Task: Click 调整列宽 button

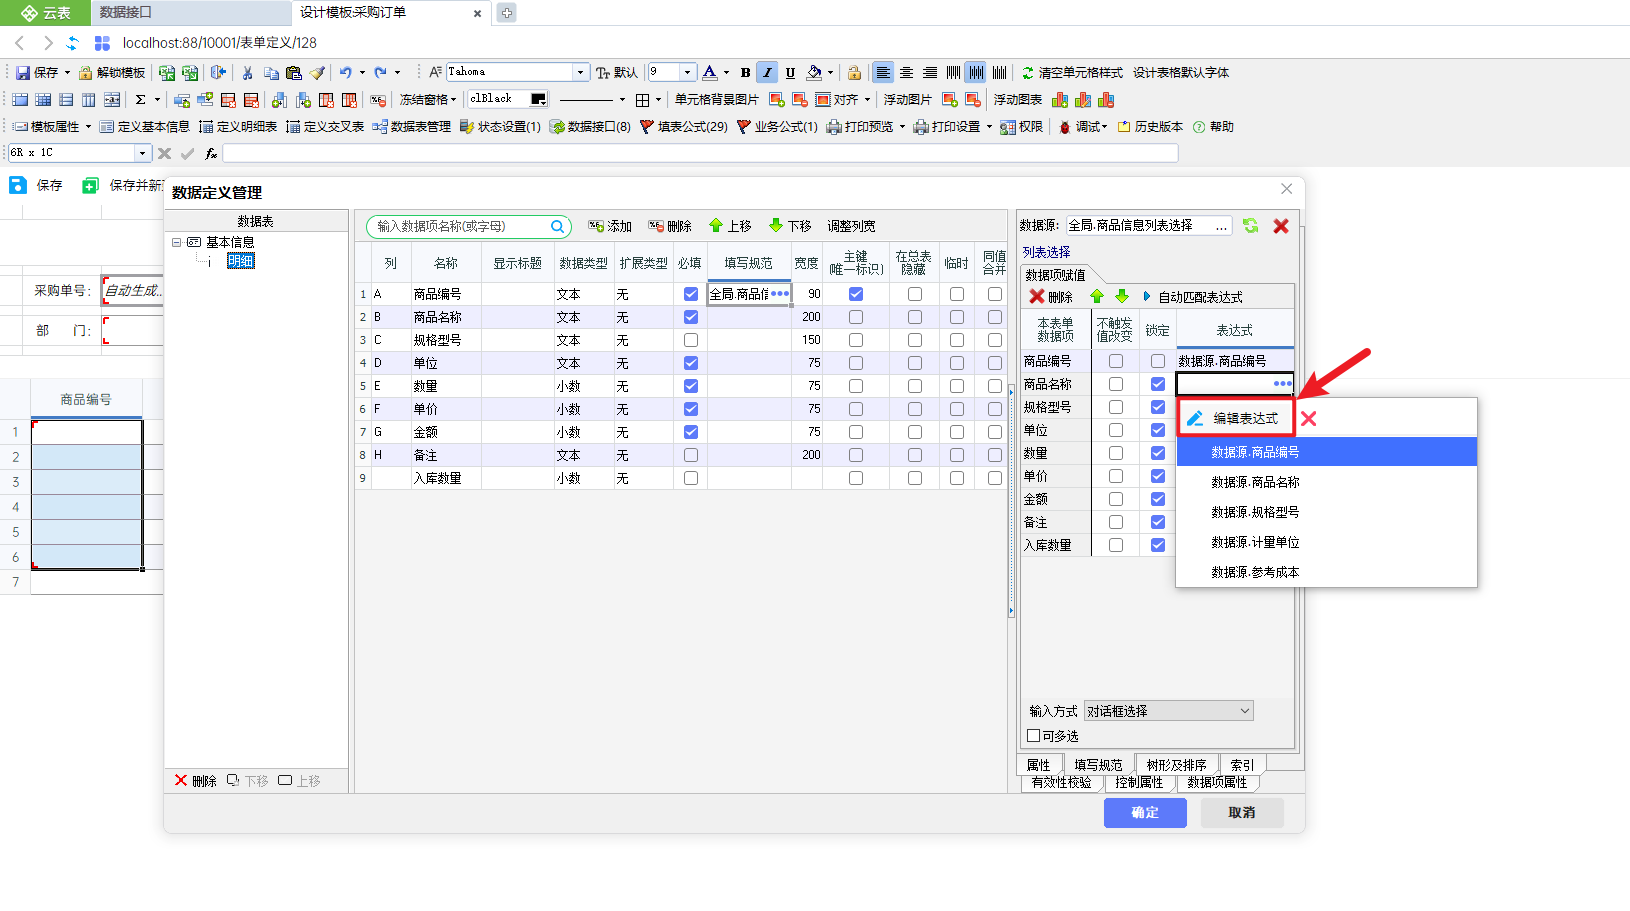Action: [x=851, y=226]
